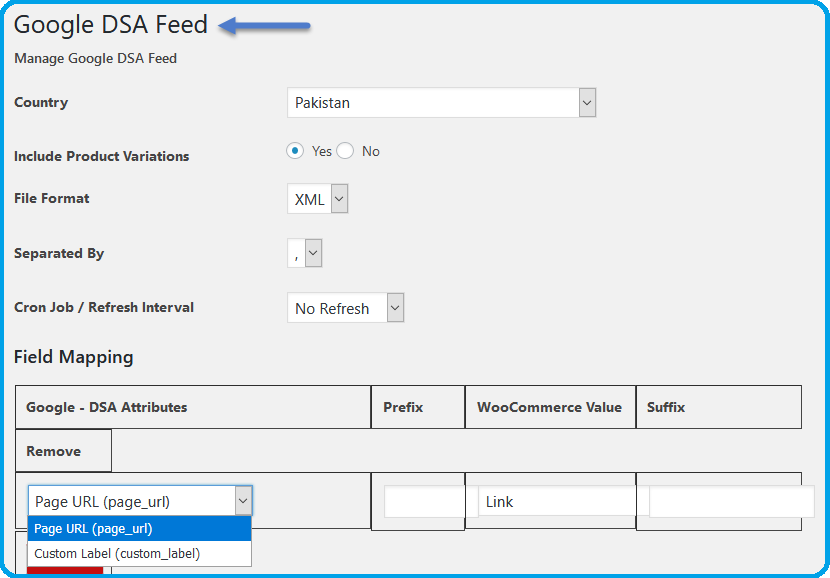The width and height of the screenshot is (830, 578).
Task: Open the Country dropdown showing Pakistan
Action: click(x=441, y=103)
